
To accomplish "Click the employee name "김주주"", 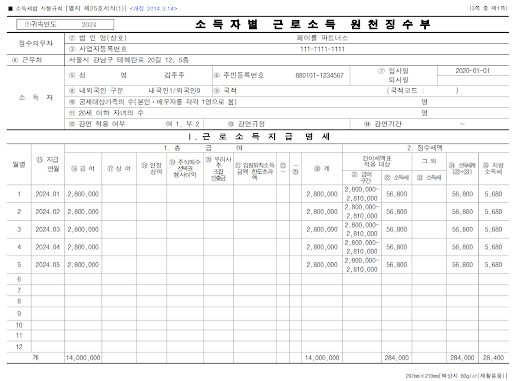I will tap(174, 75).
